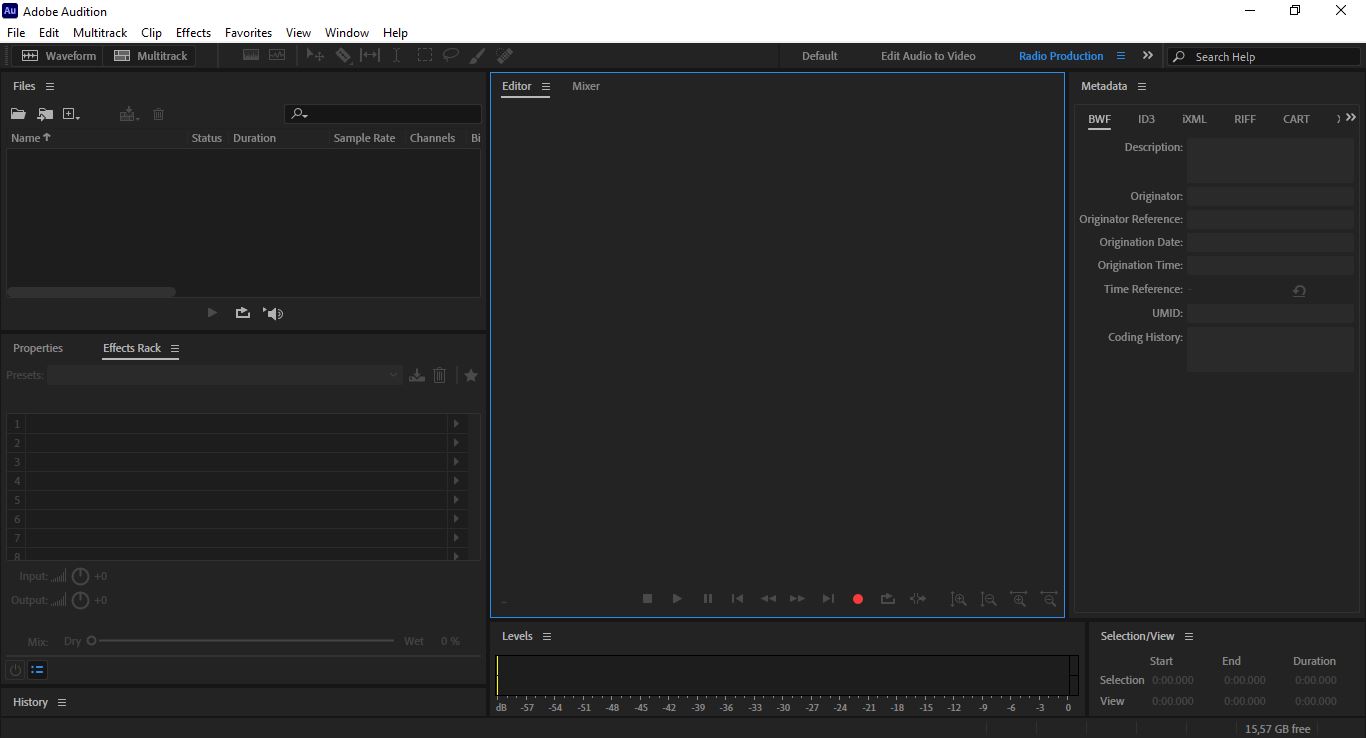1366x738 pixels.
Task: Click Zoom Out Amplitude icon
Action: click(x=988, y=599)
